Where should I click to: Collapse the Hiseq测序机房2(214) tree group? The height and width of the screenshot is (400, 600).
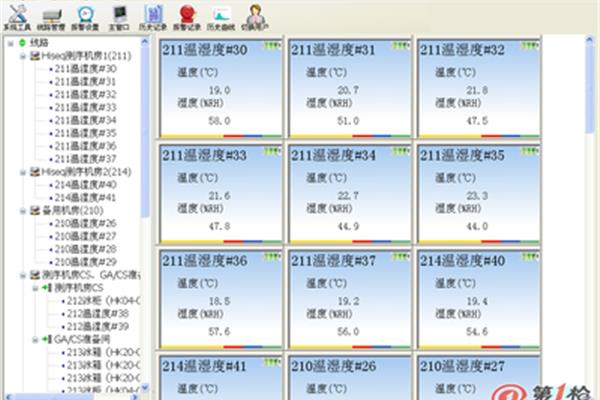[x=23, y=172]
